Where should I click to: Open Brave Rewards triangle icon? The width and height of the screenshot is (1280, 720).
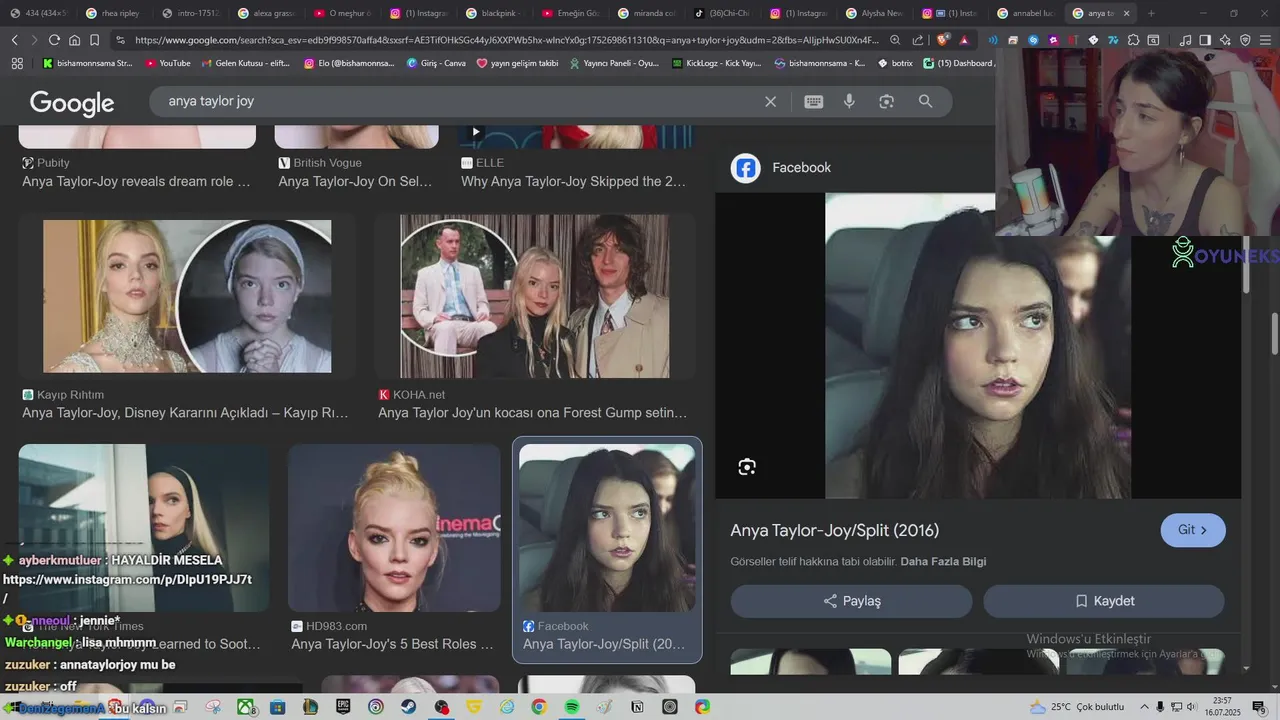pos(964,40)
